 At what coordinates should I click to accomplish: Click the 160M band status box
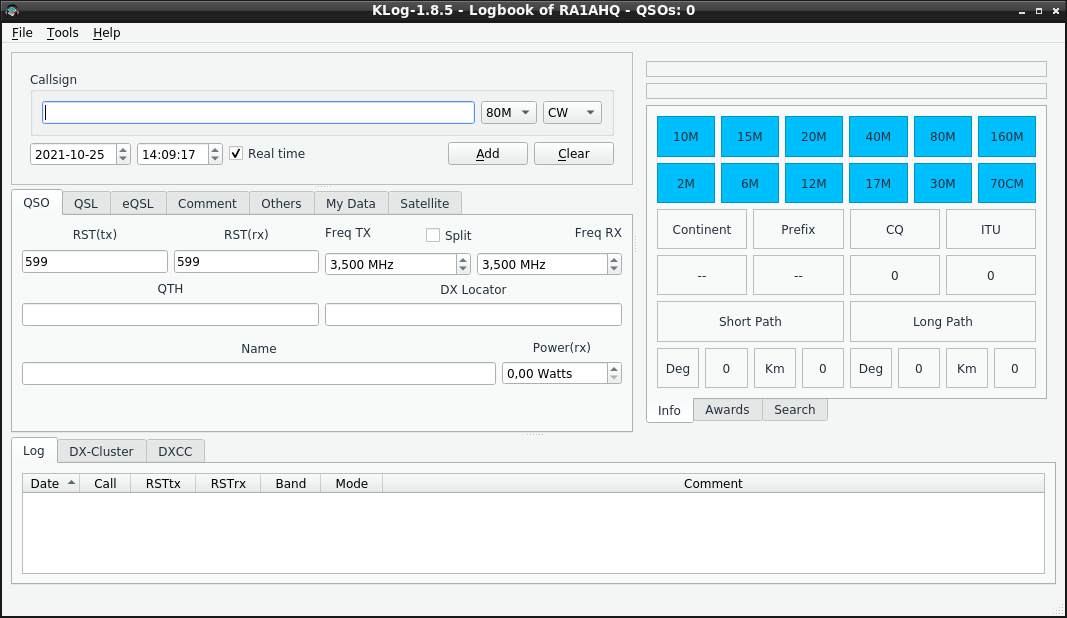(1007, 136)
